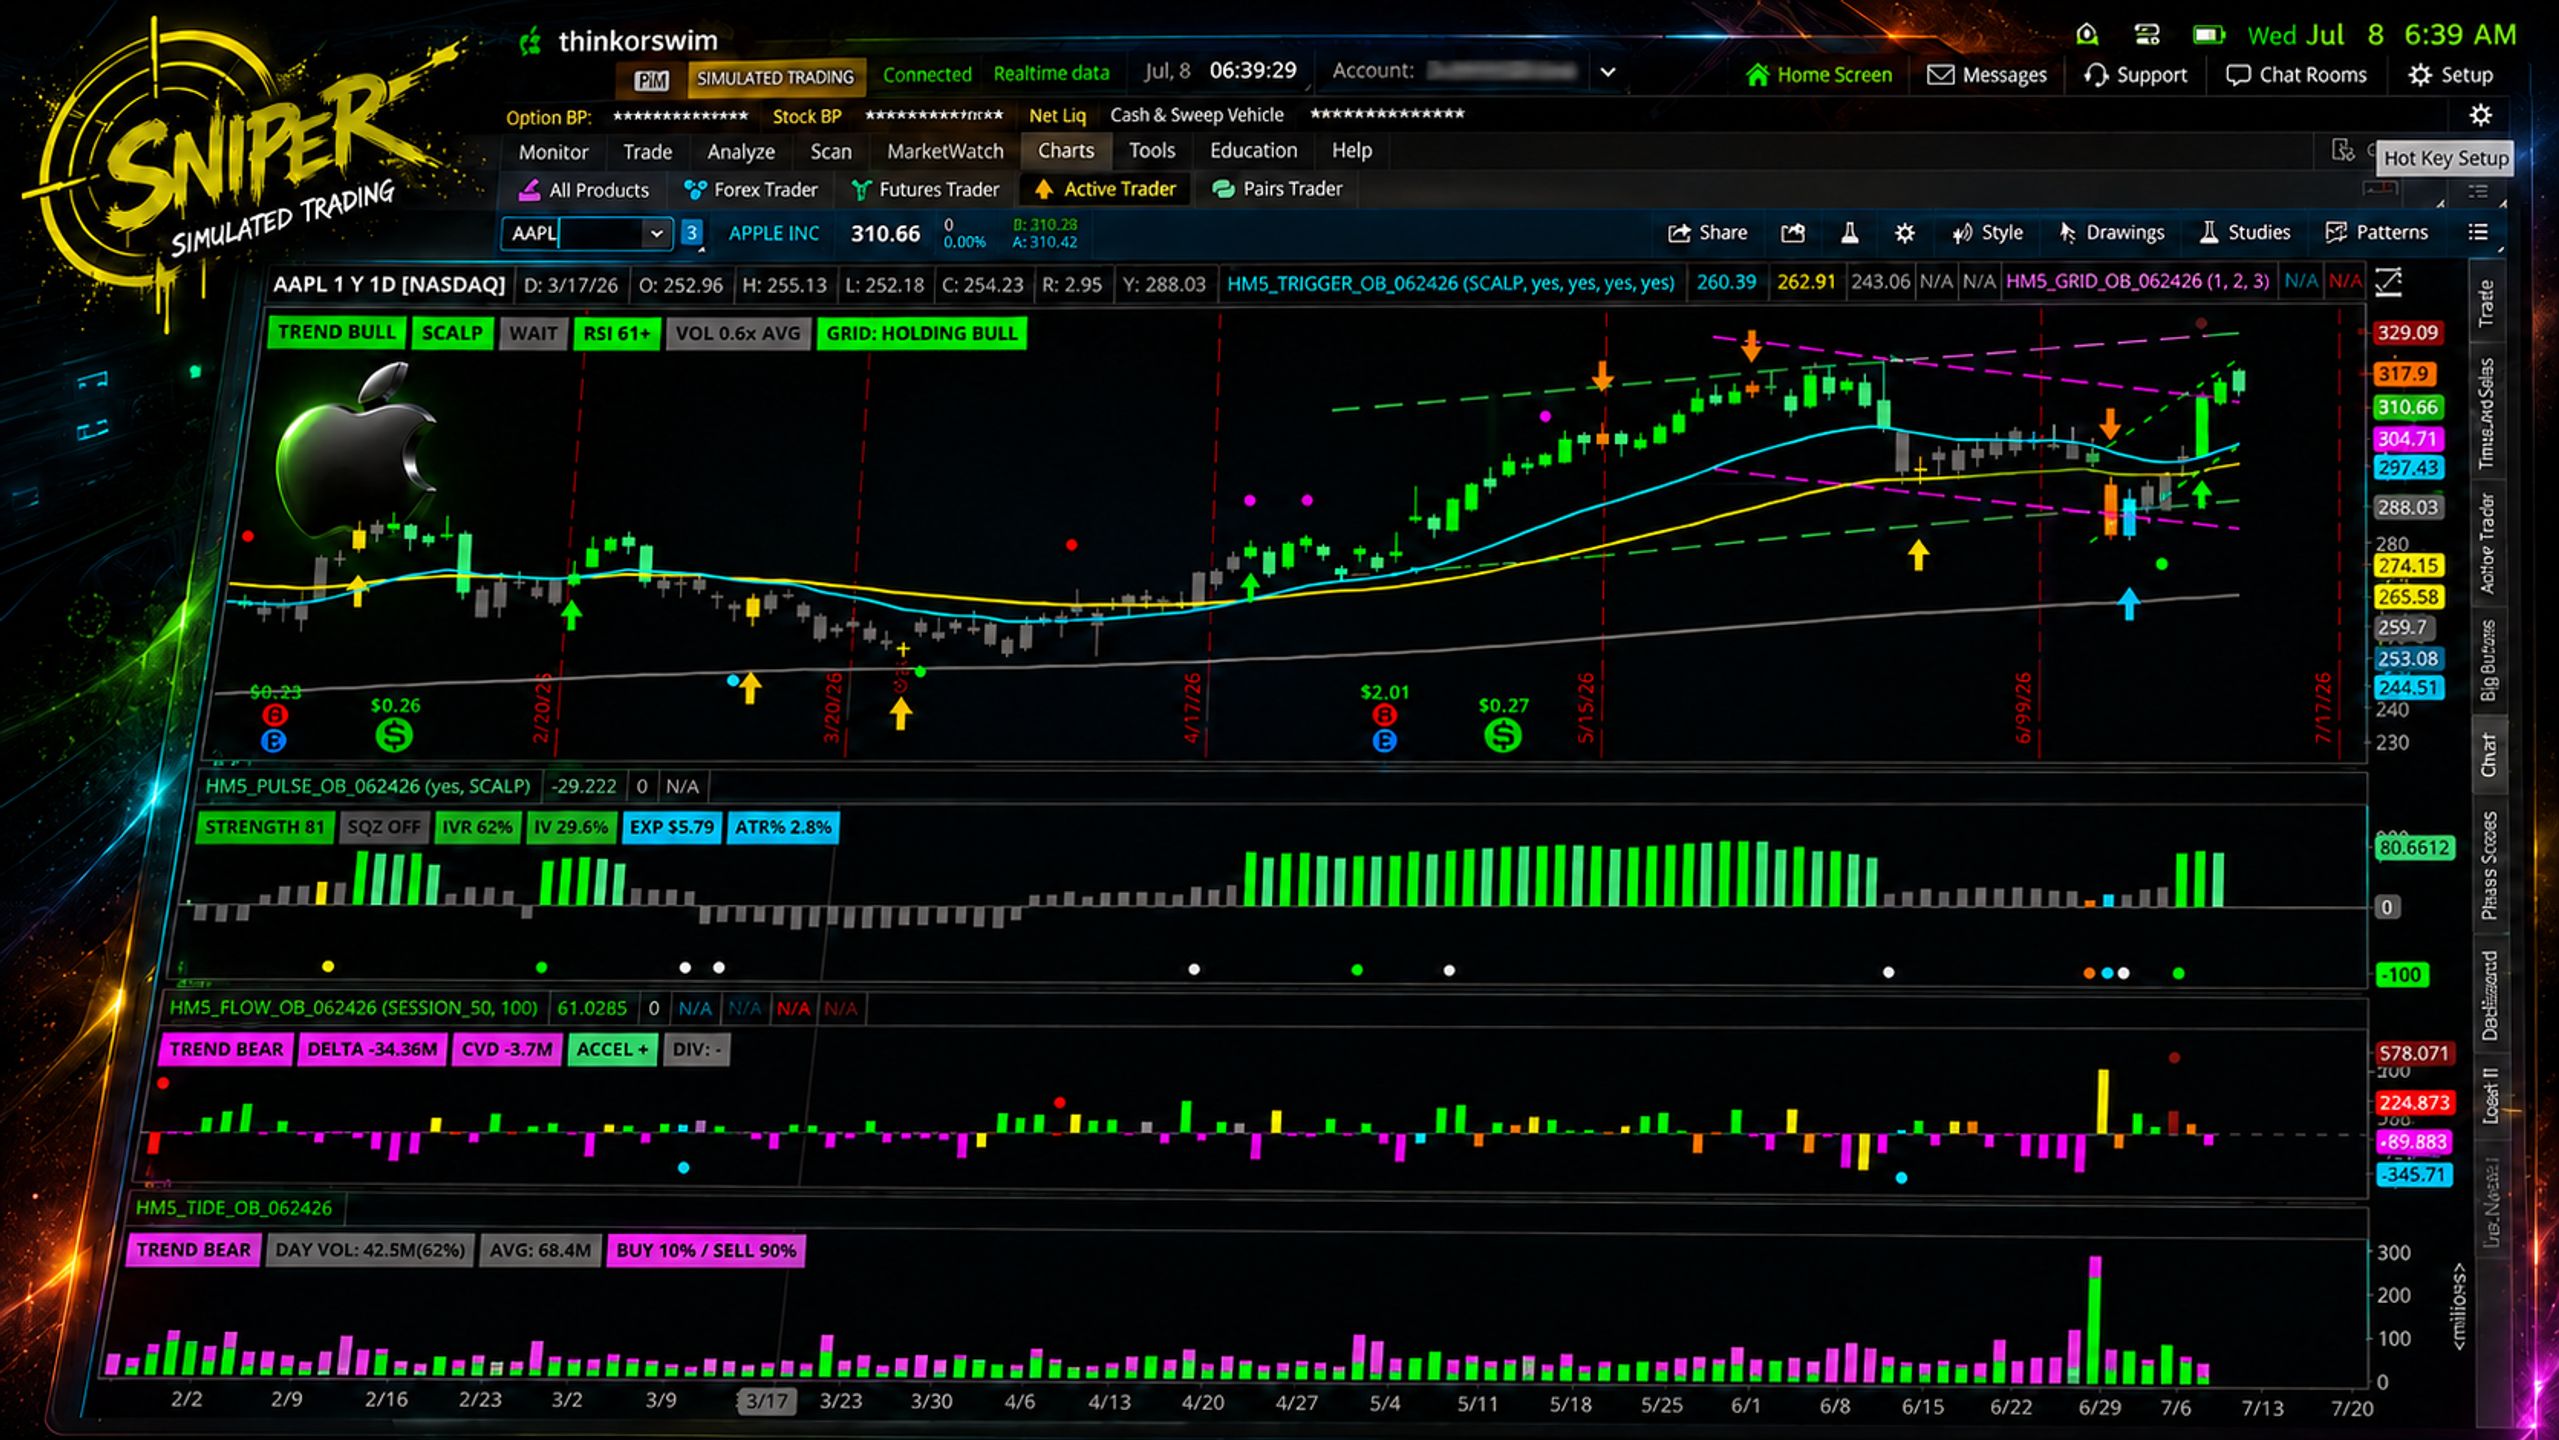
Task: Go to Home Screen
Action: click(1819, 75)
